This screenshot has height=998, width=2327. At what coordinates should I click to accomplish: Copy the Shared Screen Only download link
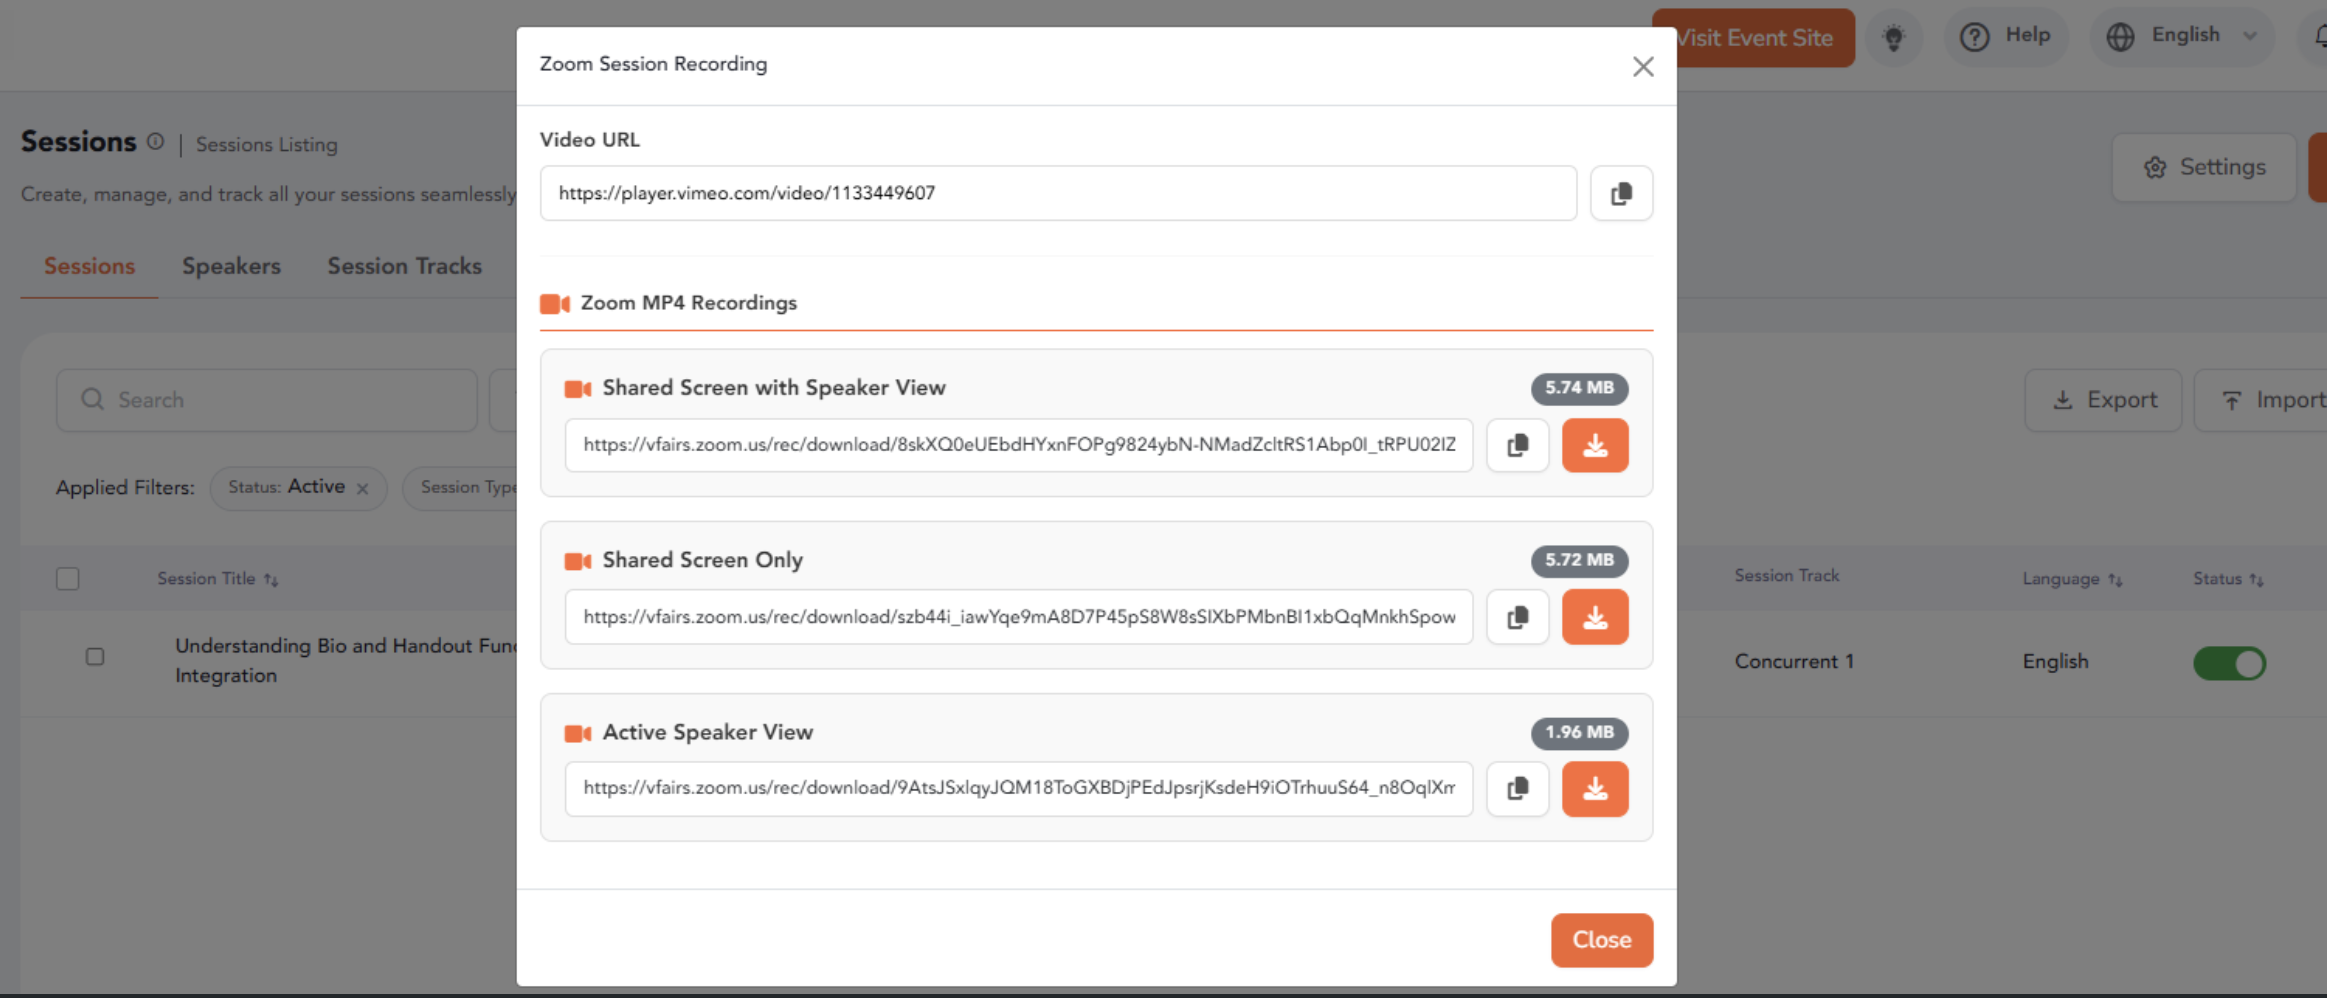pos(1517,617)
